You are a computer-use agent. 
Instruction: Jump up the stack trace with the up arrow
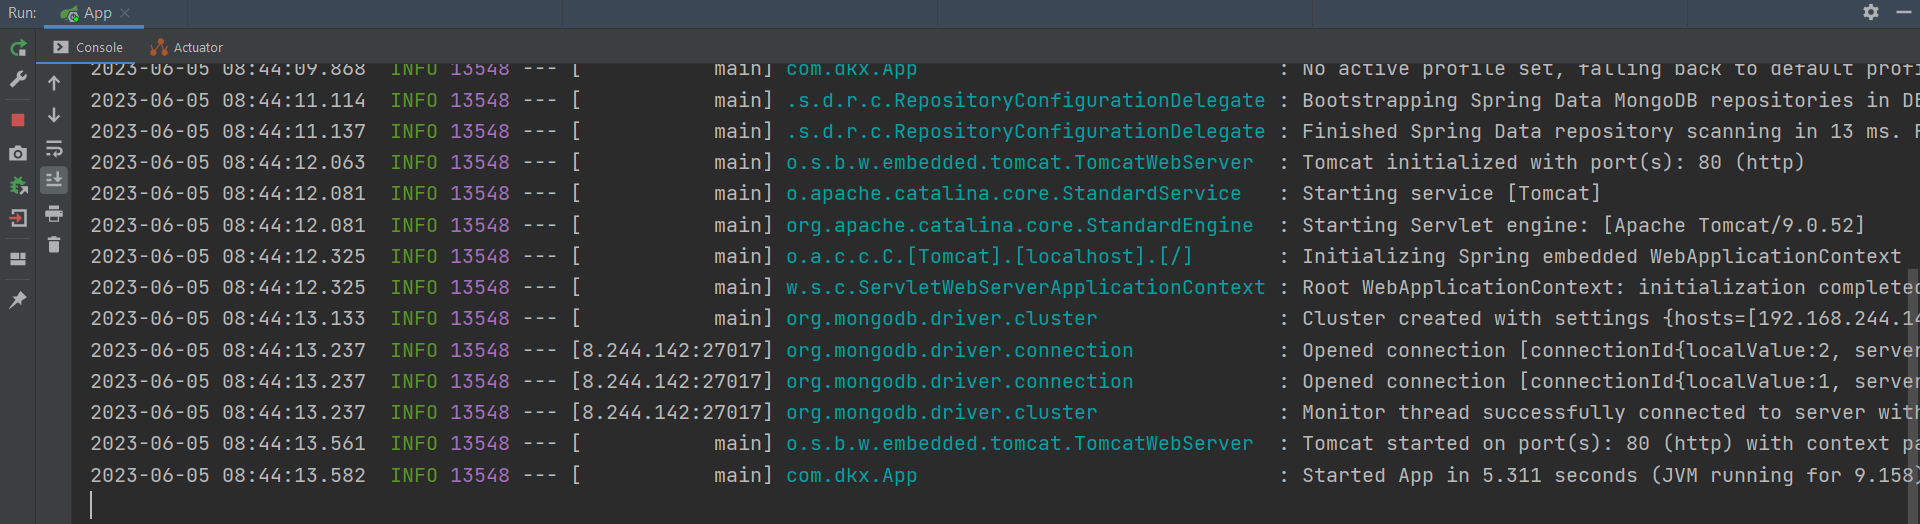click(x=54, y=83)
